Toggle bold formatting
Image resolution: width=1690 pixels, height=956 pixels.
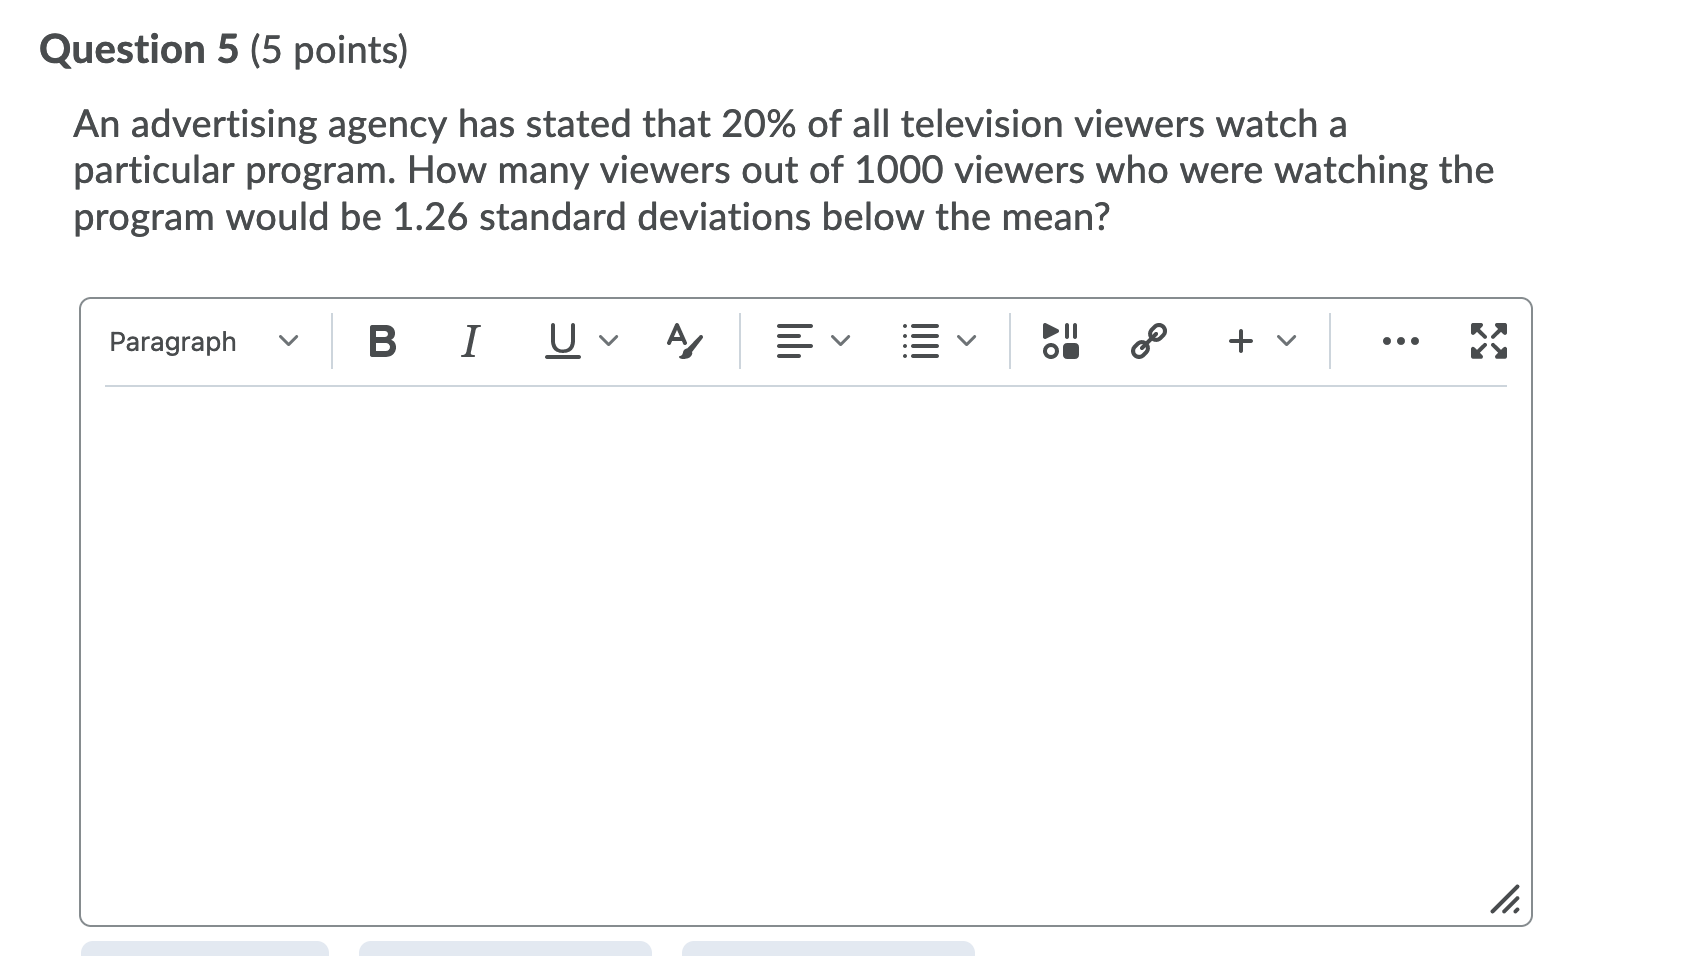382,341
